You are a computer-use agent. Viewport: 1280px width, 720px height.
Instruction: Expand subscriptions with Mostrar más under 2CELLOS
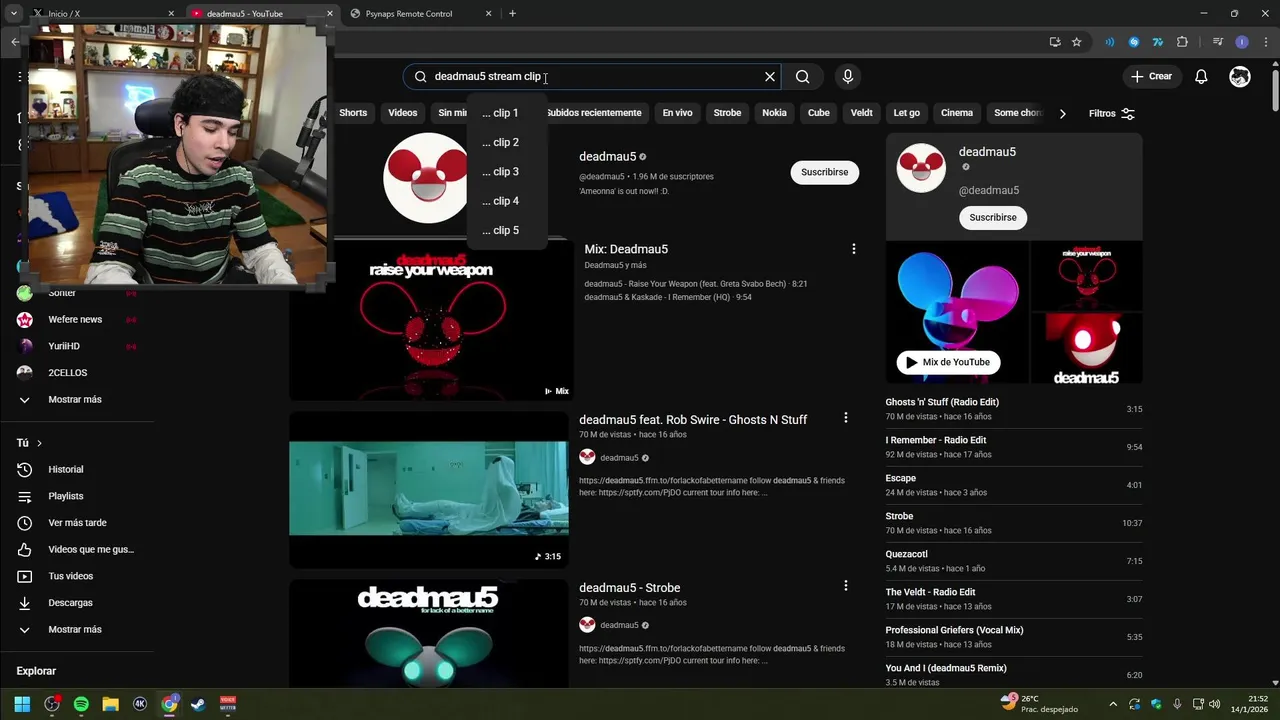75,399
